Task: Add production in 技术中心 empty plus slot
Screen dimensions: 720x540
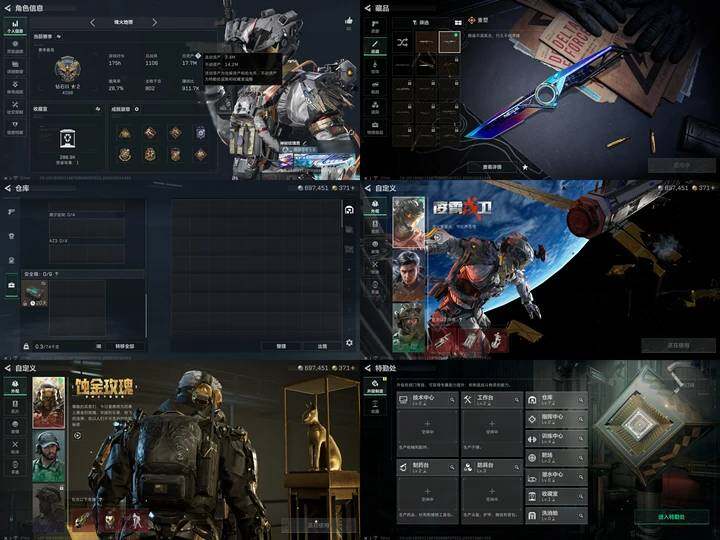Action: pos(428,427)
